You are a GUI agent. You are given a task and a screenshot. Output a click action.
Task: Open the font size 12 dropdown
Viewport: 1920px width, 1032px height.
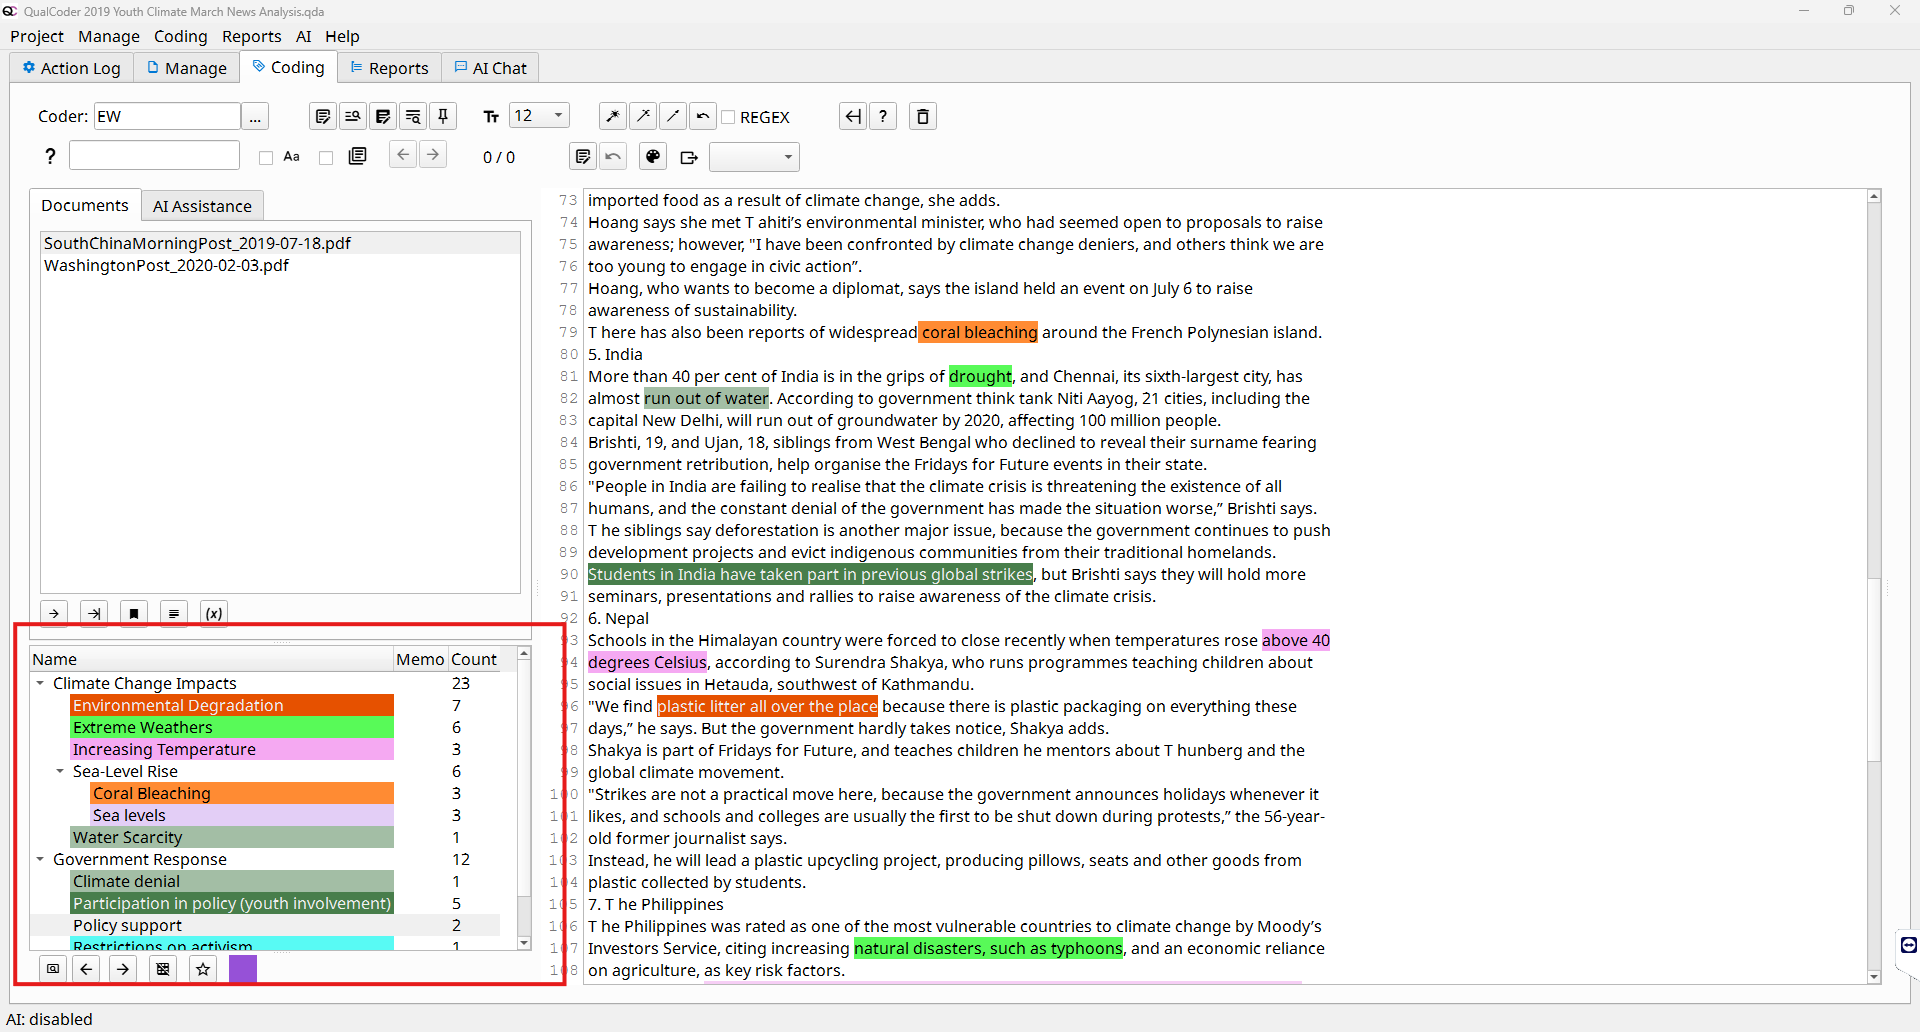540,116
